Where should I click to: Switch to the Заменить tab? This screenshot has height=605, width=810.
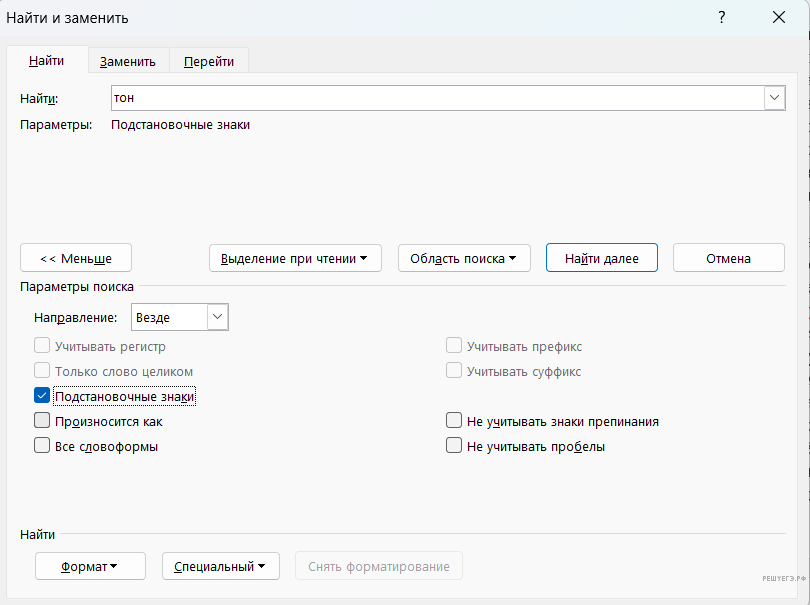(x=128, y=61)
